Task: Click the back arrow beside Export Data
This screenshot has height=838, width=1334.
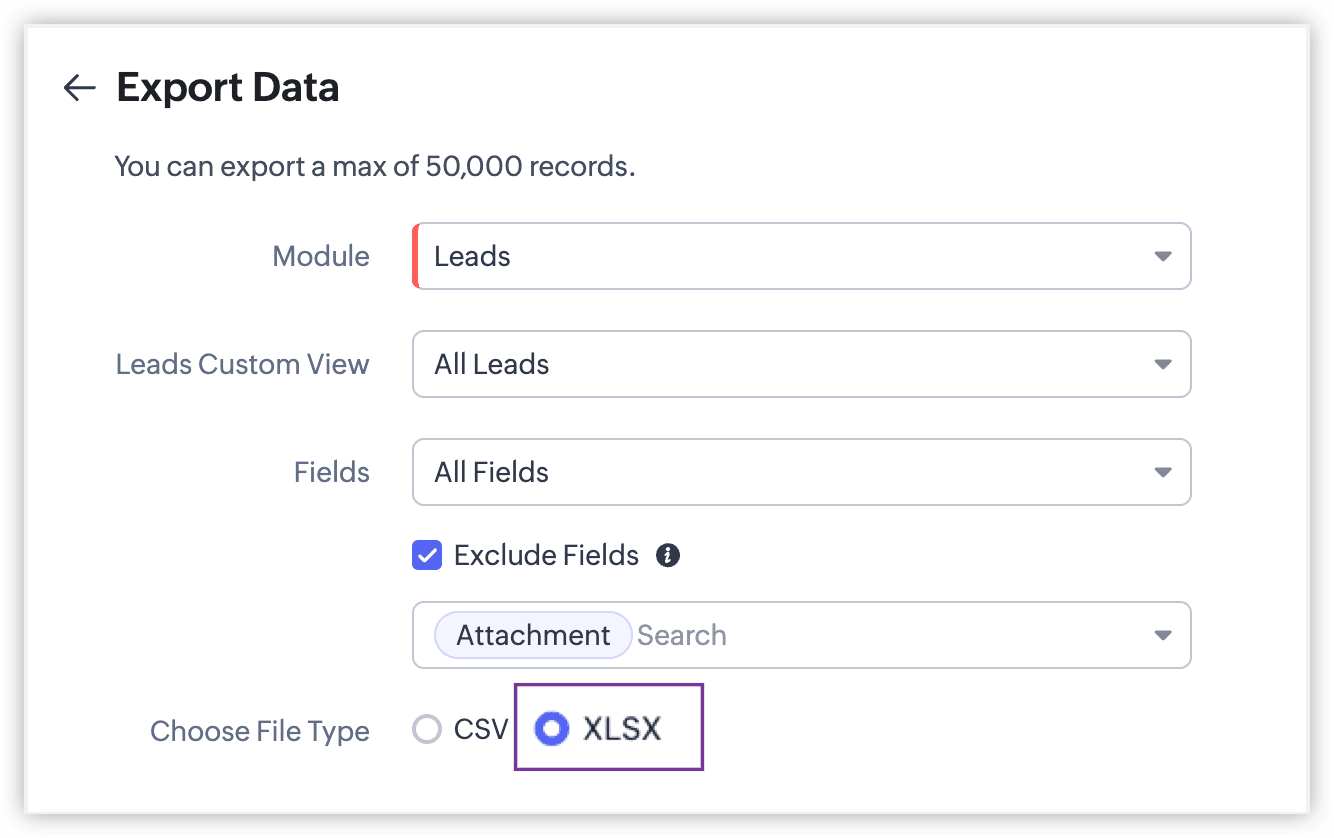Action: tap(79, 88)
